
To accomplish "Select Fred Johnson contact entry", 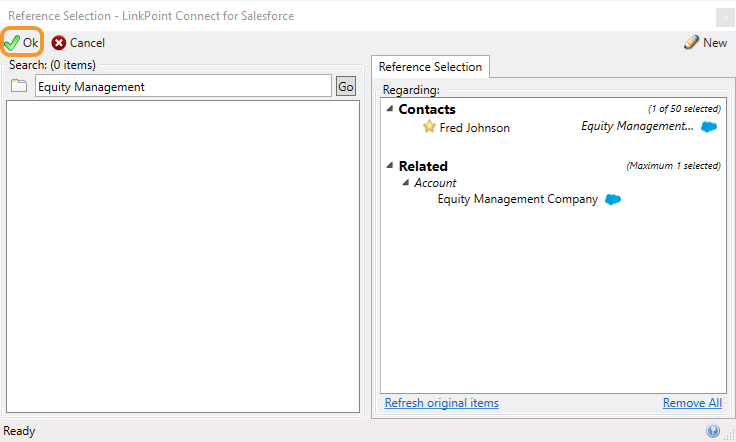I will coord(475,128).
